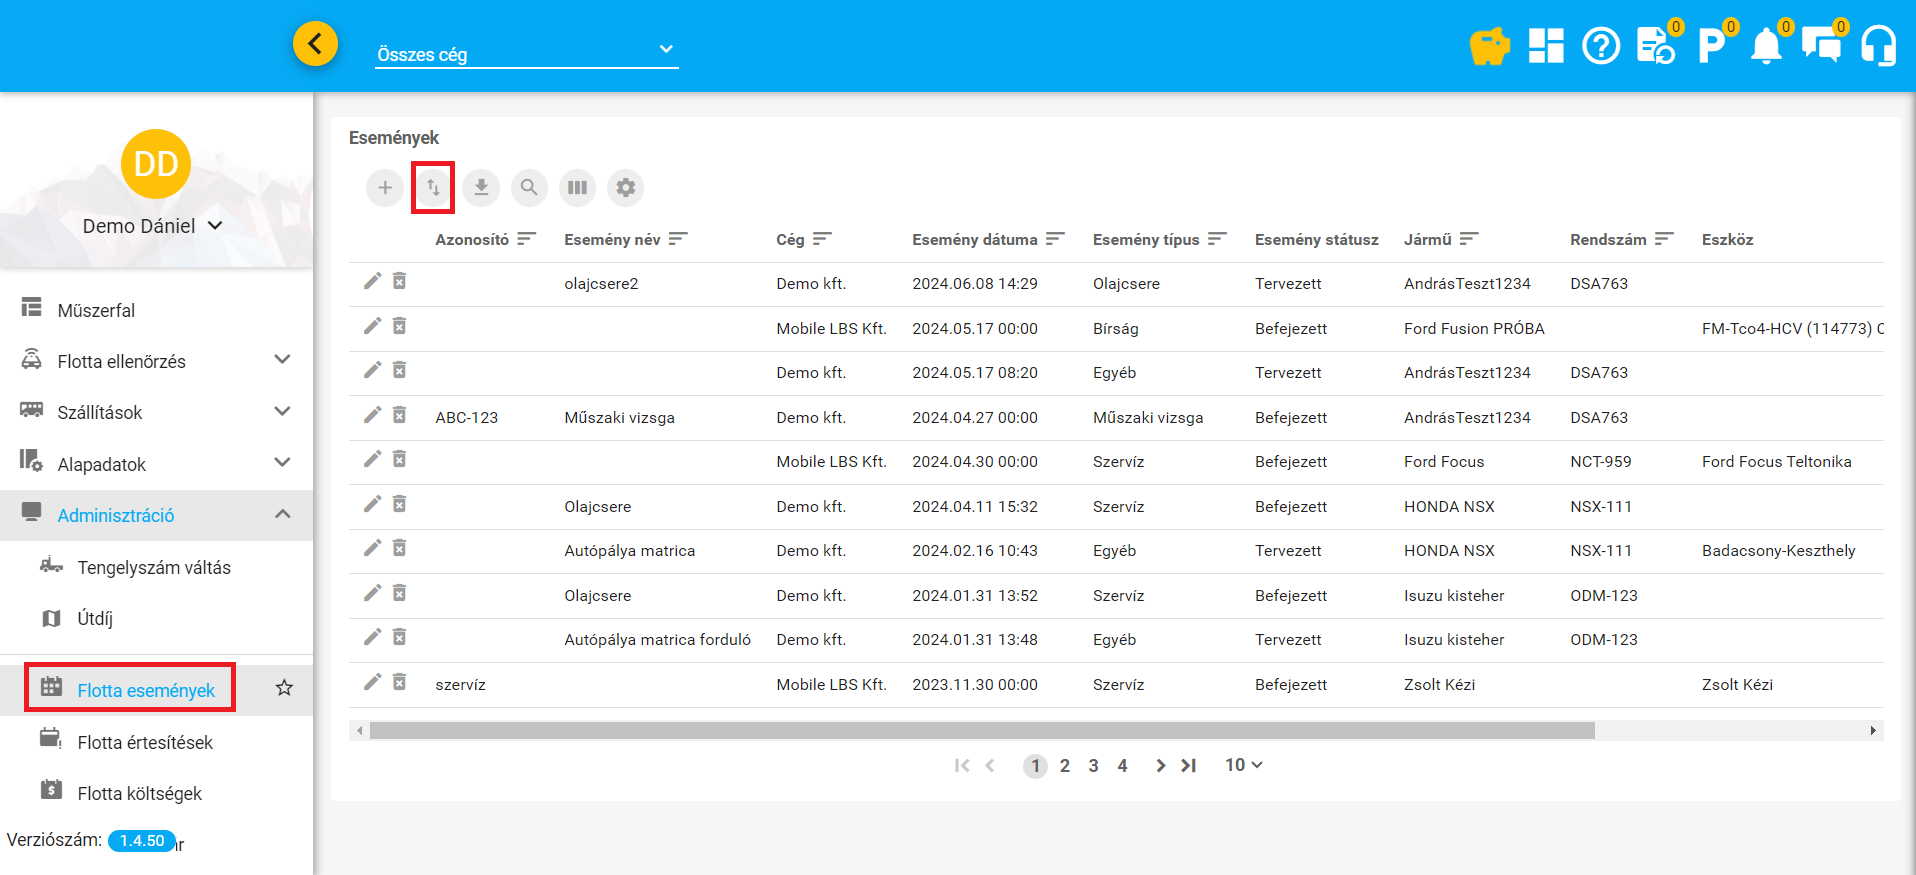Open the search magnifier in events toolbar
This screenshot has height=875, width=1916.
pyautogui.click(x=529, y=188)
